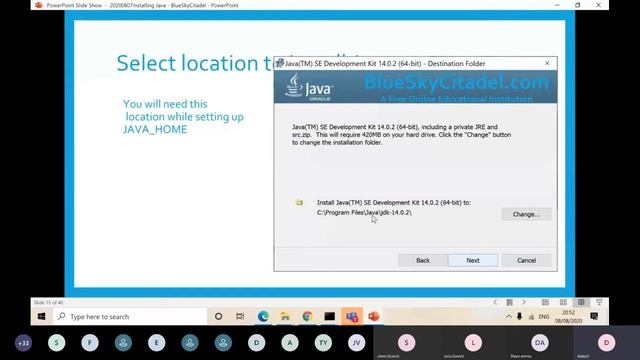Open the Windows Start menu
The width and height of the screenshot is (640, 360).
[42, 316]
